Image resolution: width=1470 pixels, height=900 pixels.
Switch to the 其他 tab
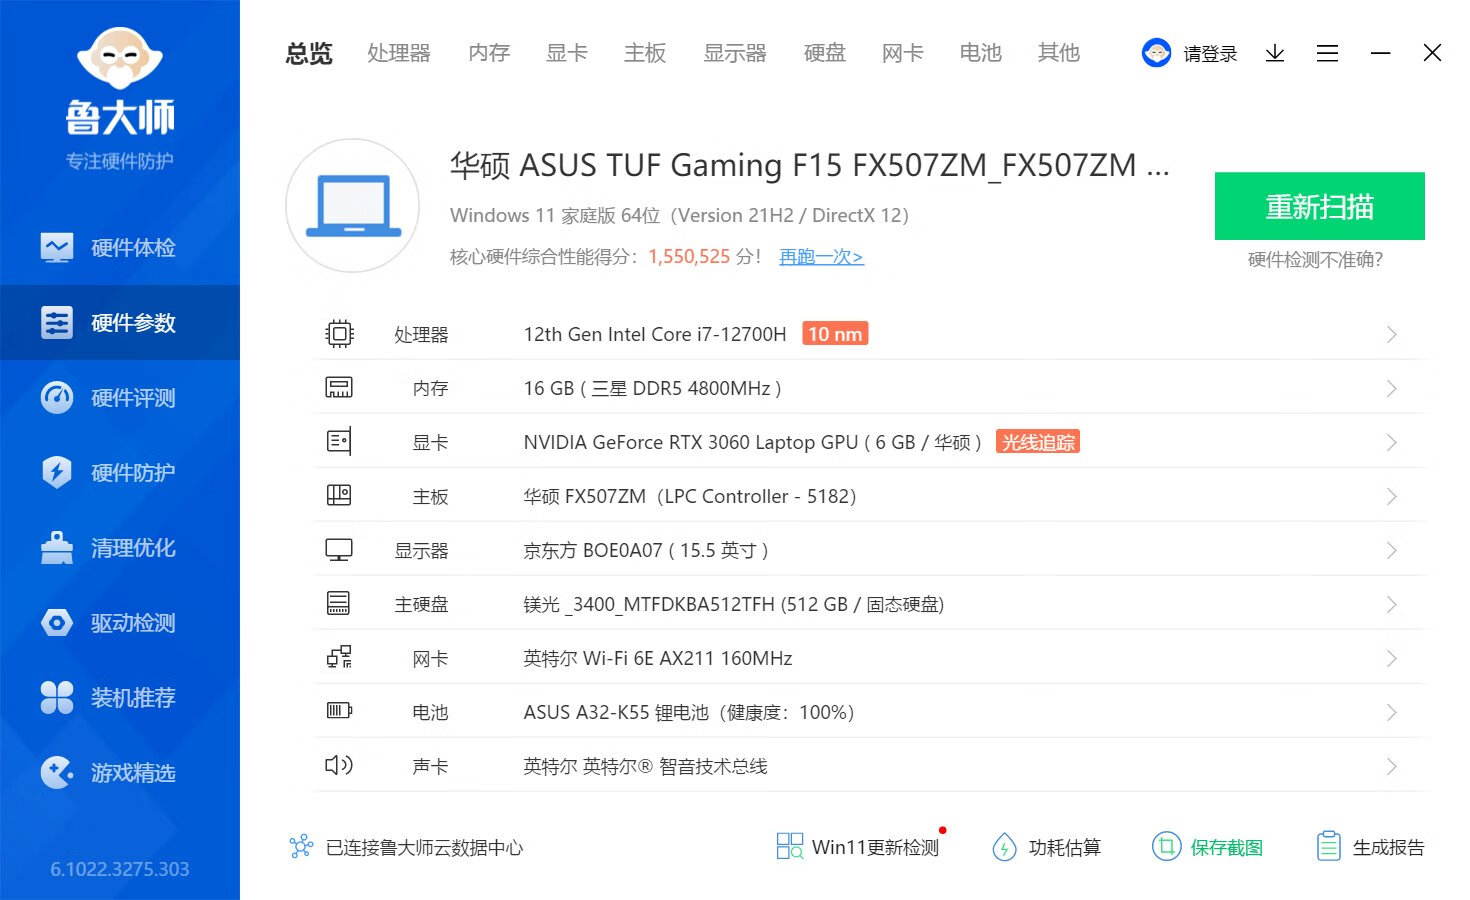pos(1059,53)
